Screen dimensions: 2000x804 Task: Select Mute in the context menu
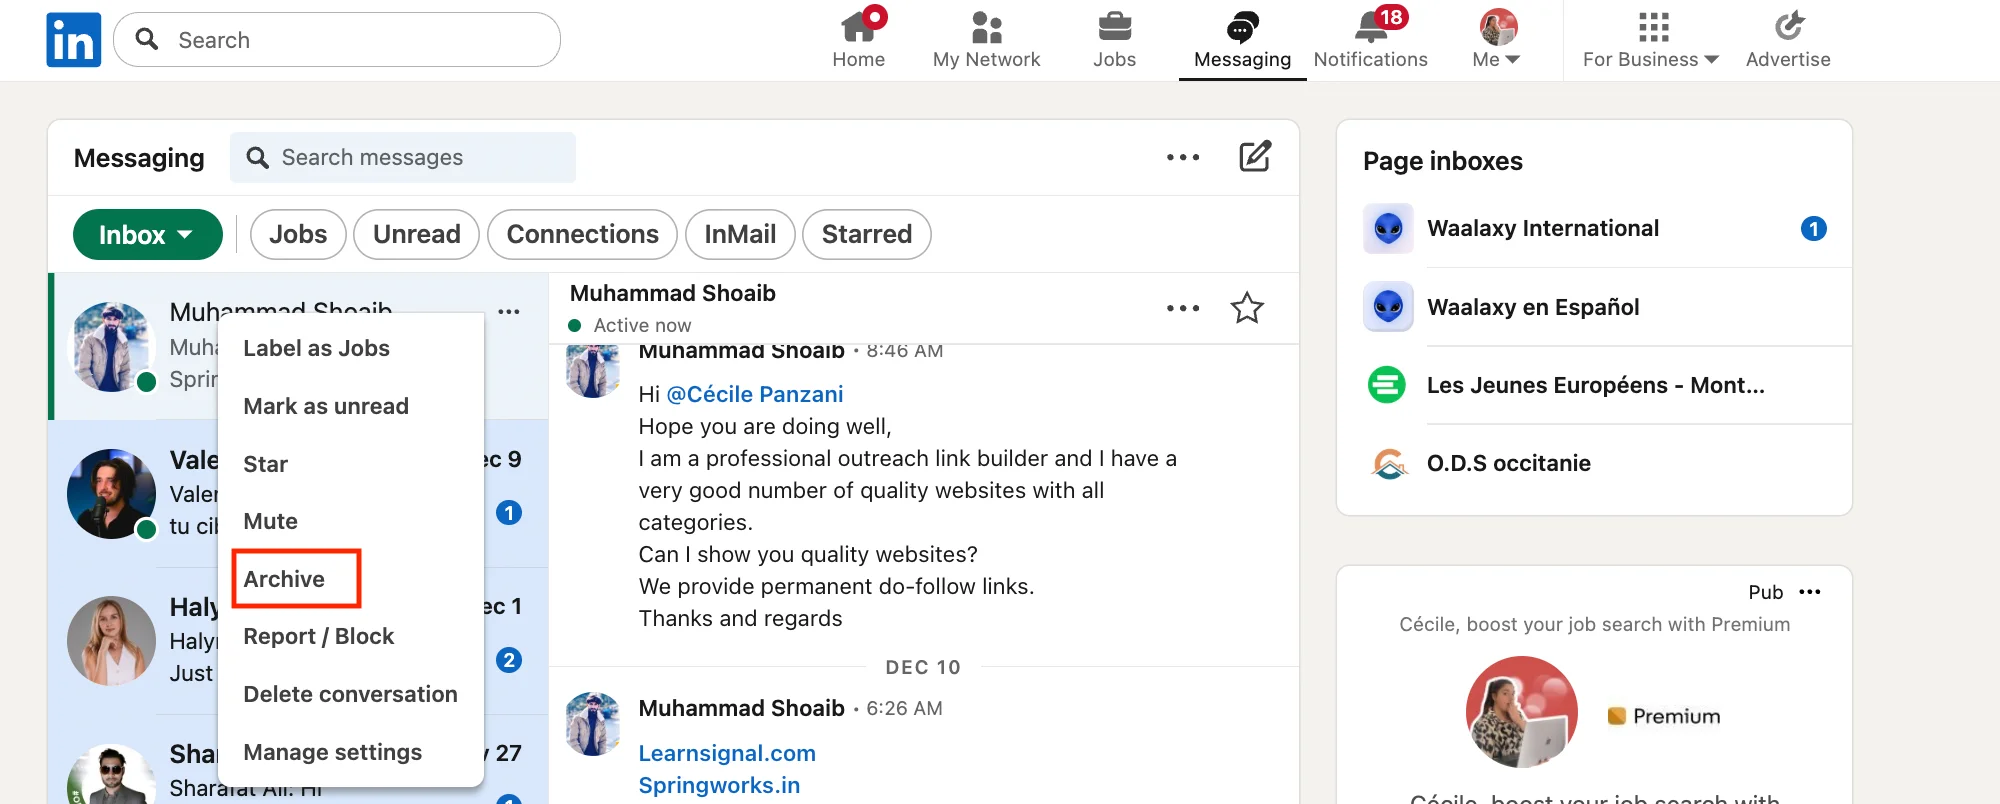point(271,521)
